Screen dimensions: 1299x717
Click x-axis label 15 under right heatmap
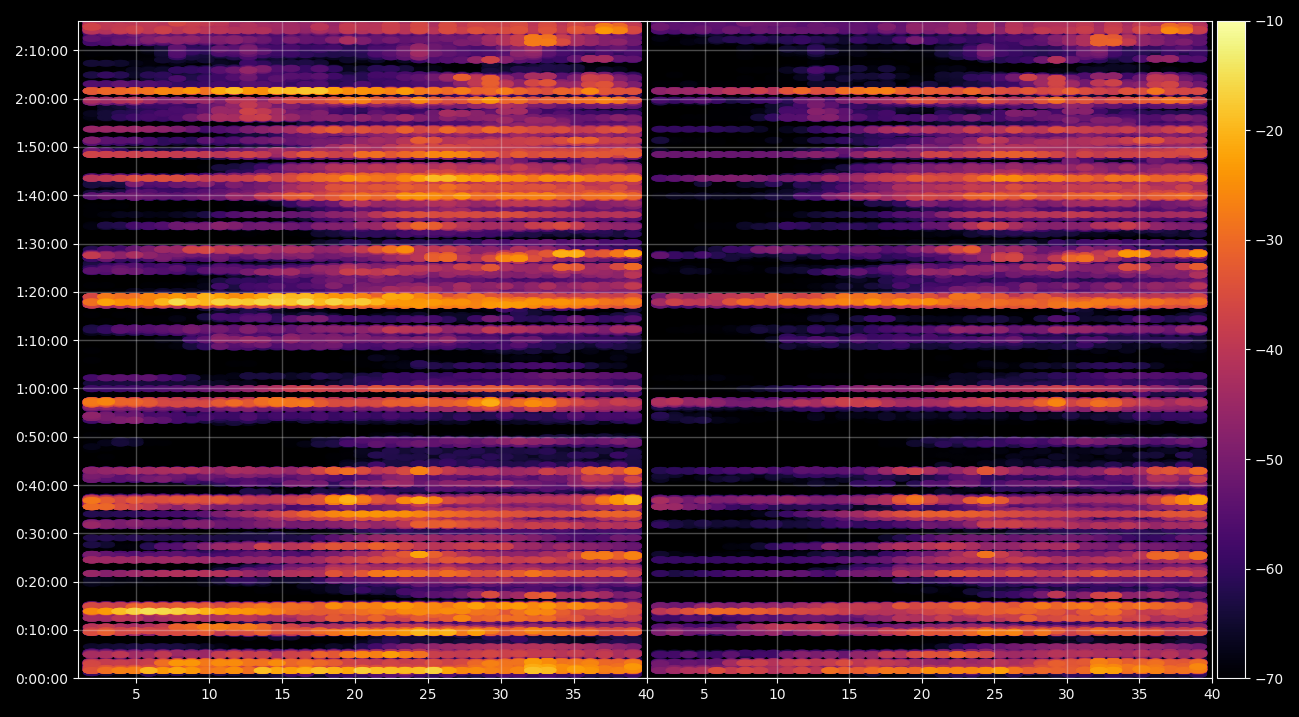point(849,696)
